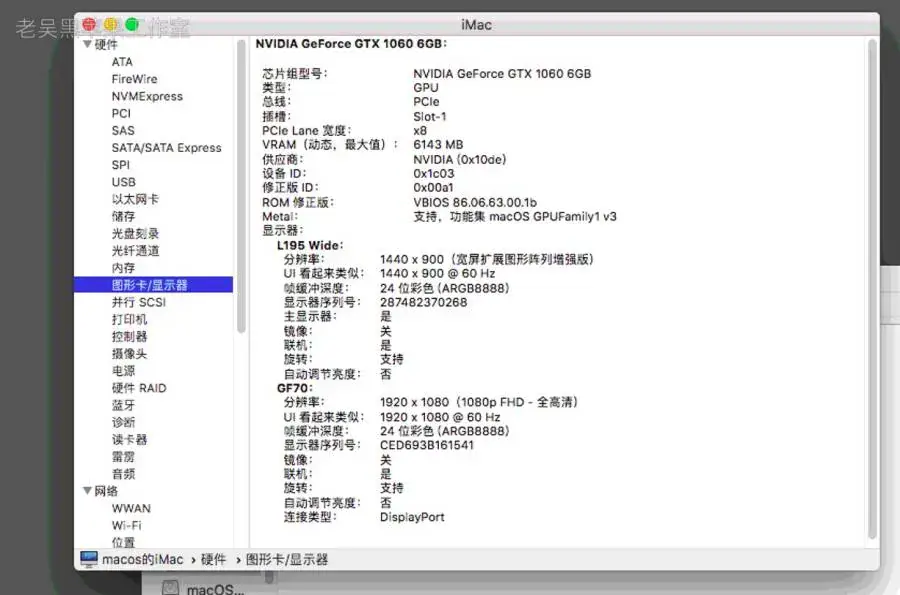Screen dimensions: 900x595
Task: Open the 储存 entry
Action: tap(123, 216)
